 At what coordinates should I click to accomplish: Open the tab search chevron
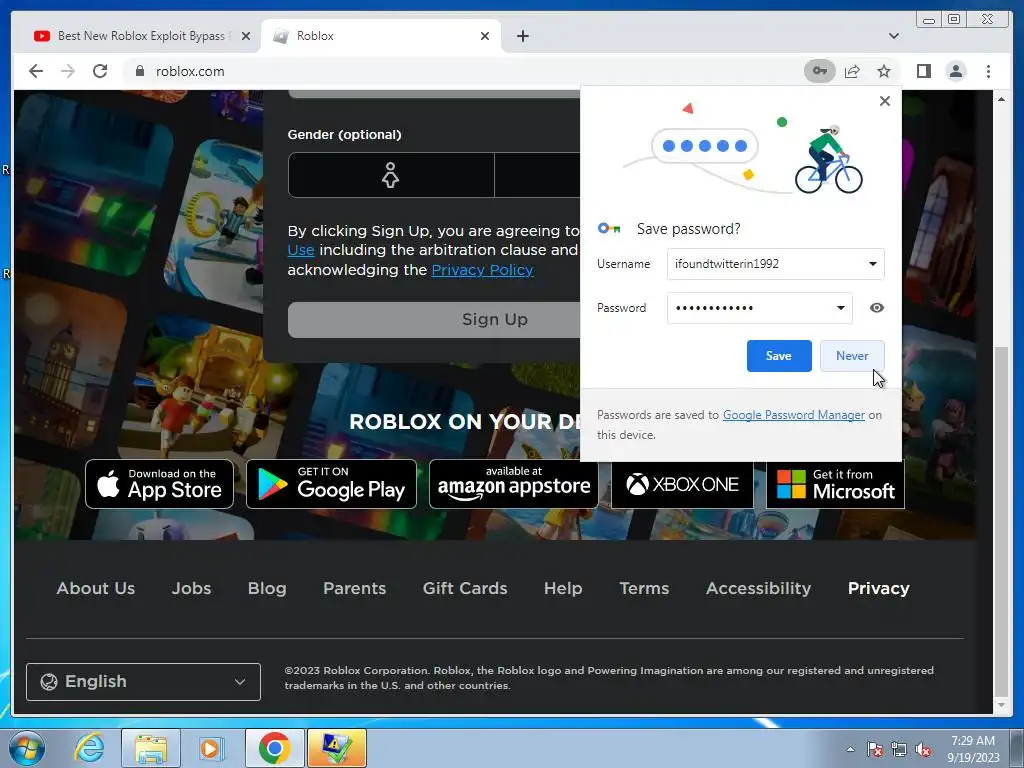click(893, 36)
